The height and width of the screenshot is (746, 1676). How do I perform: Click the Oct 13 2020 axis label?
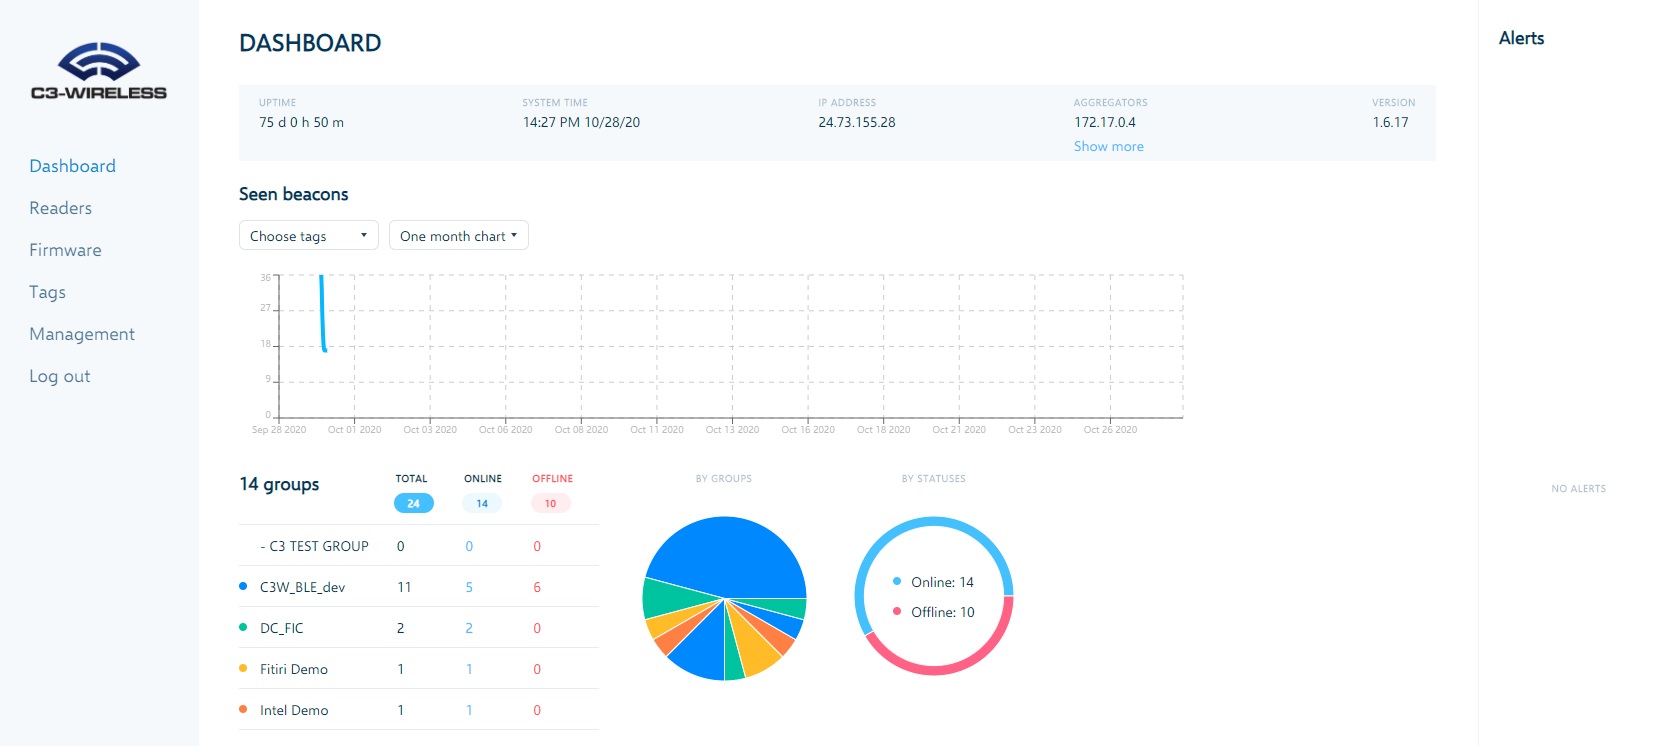click(732, 430)
